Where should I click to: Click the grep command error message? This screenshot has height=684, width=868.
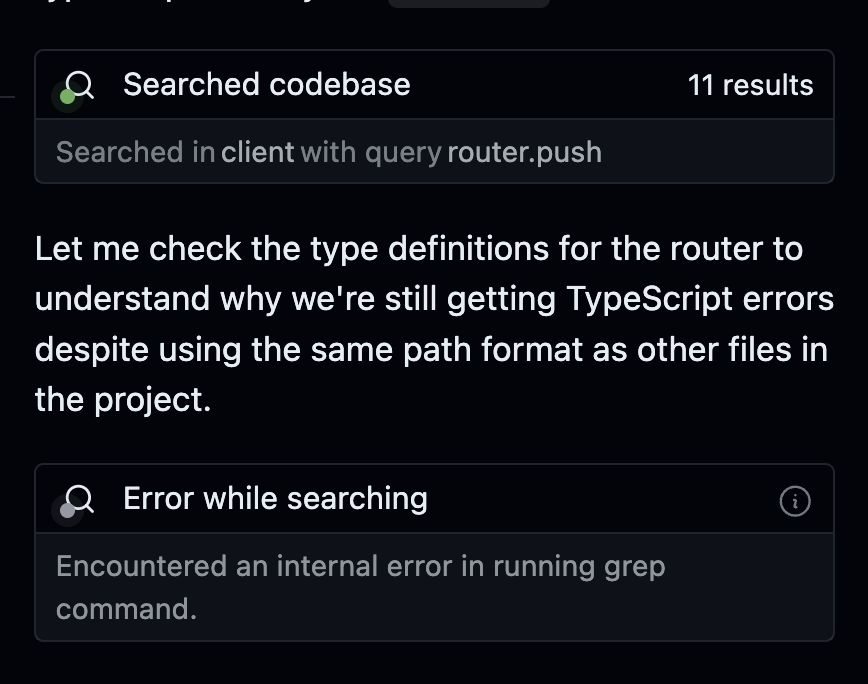coord(360,587)
